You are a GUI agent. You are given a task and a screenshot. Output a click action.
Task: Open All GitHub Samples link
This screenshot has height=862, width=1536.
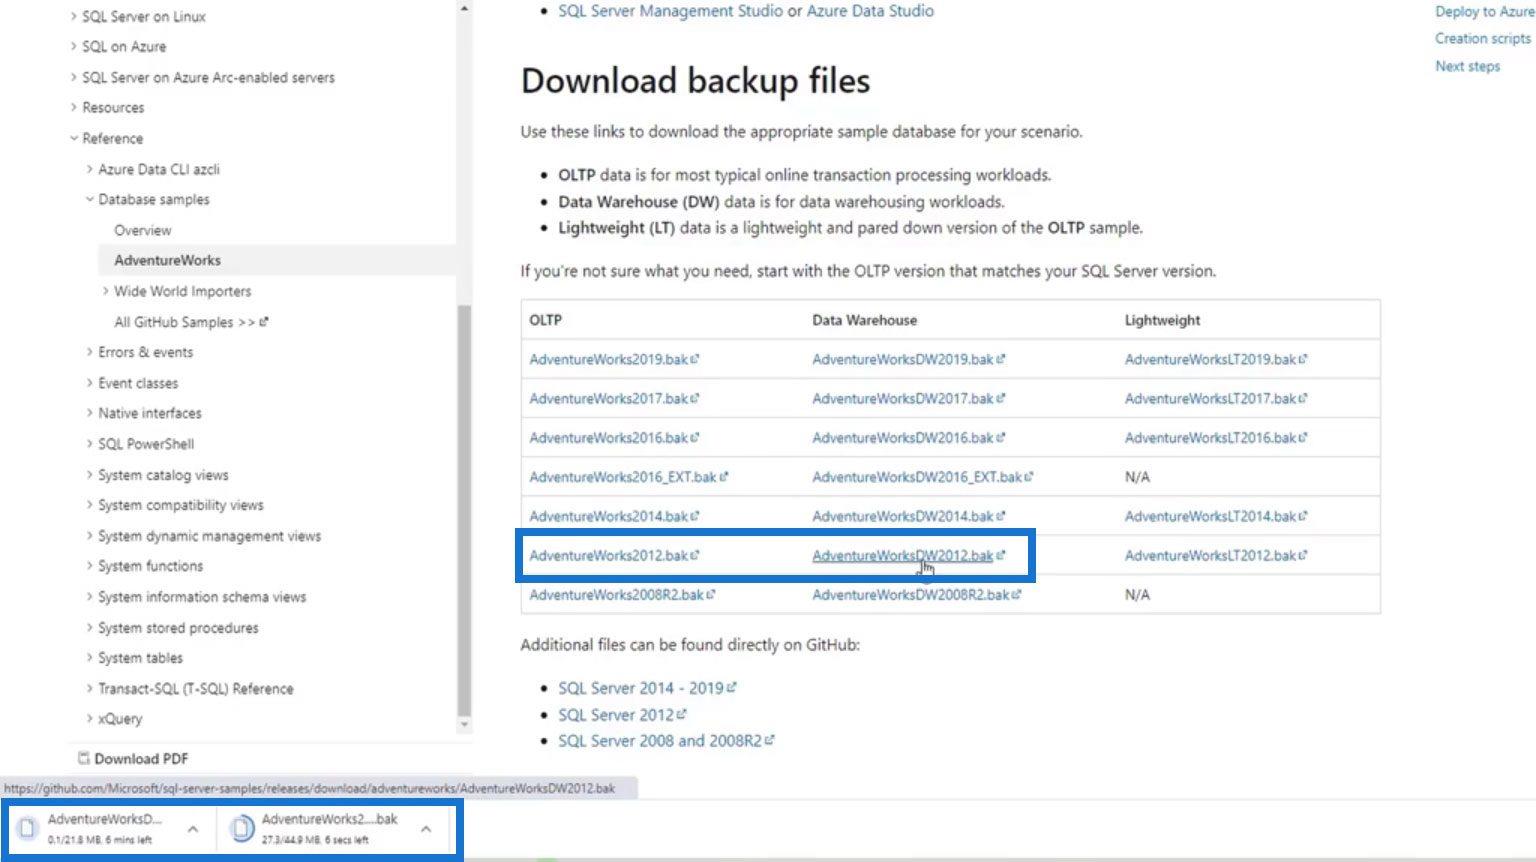(x=191, y=322)
